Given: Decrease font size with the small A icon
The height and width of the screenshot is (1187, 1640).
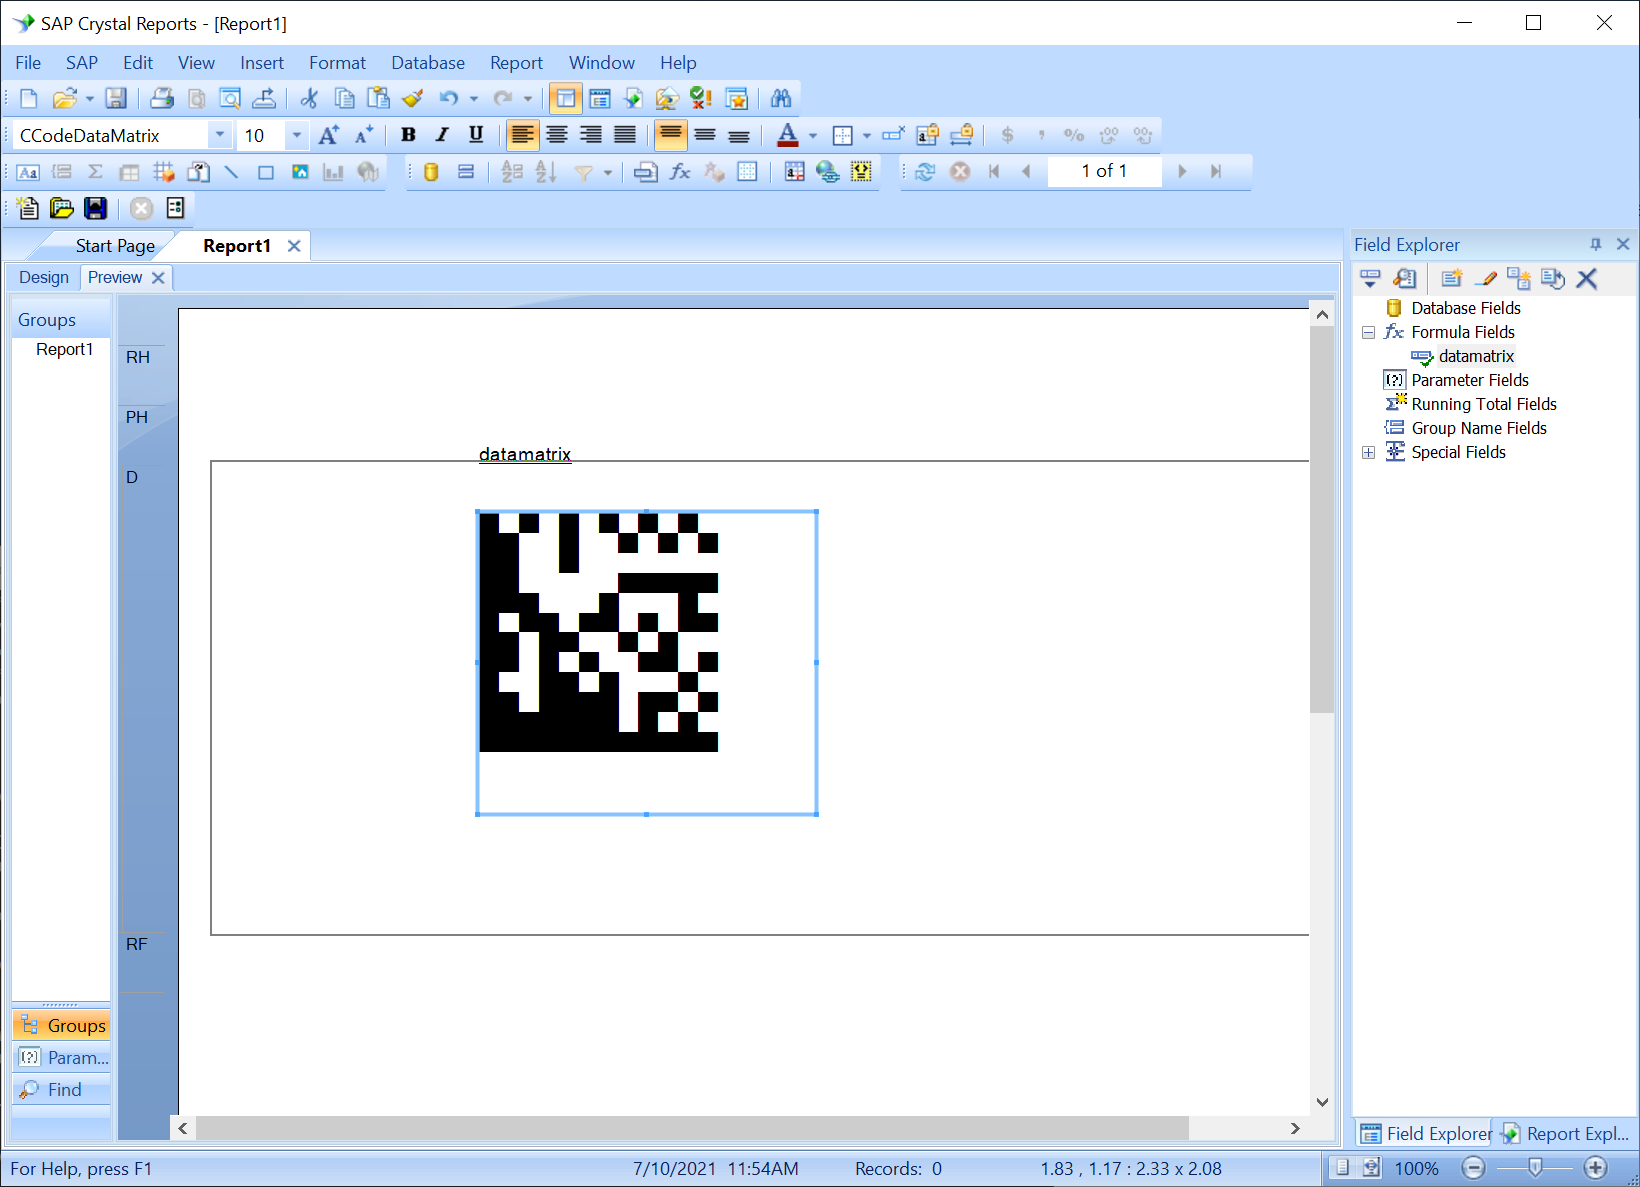Looking at the screenshot, I should tap(364, 135).
